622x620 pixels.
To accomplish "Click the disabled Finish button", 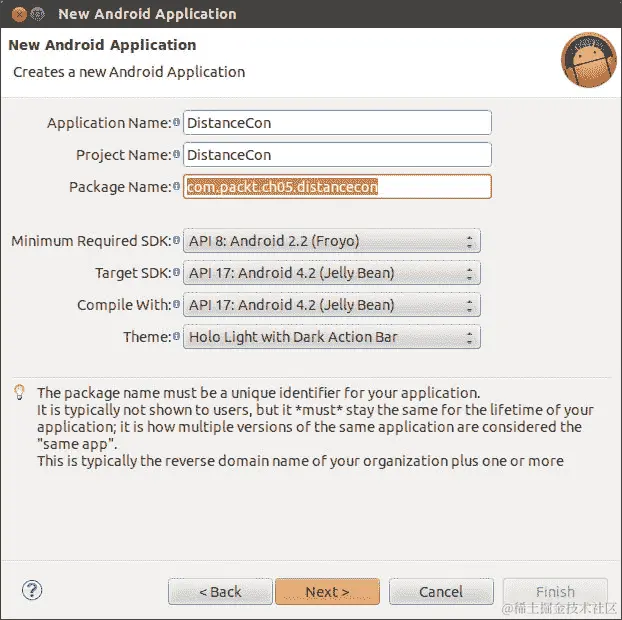I will tap(555, 591).
